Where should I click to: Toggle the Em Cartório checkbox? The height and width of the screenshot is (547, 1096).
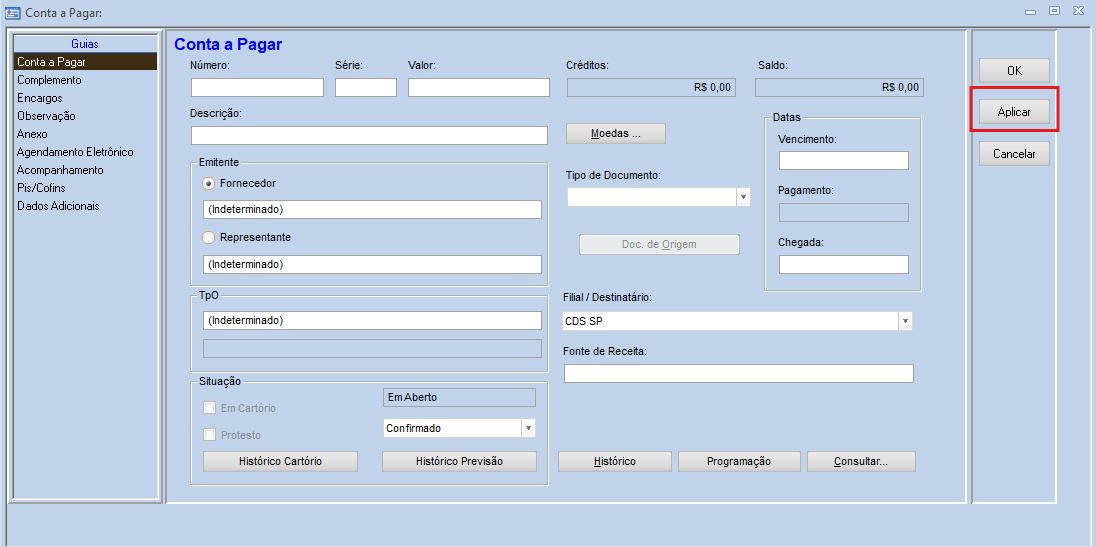pyautogui.click(x=210, y=408)
